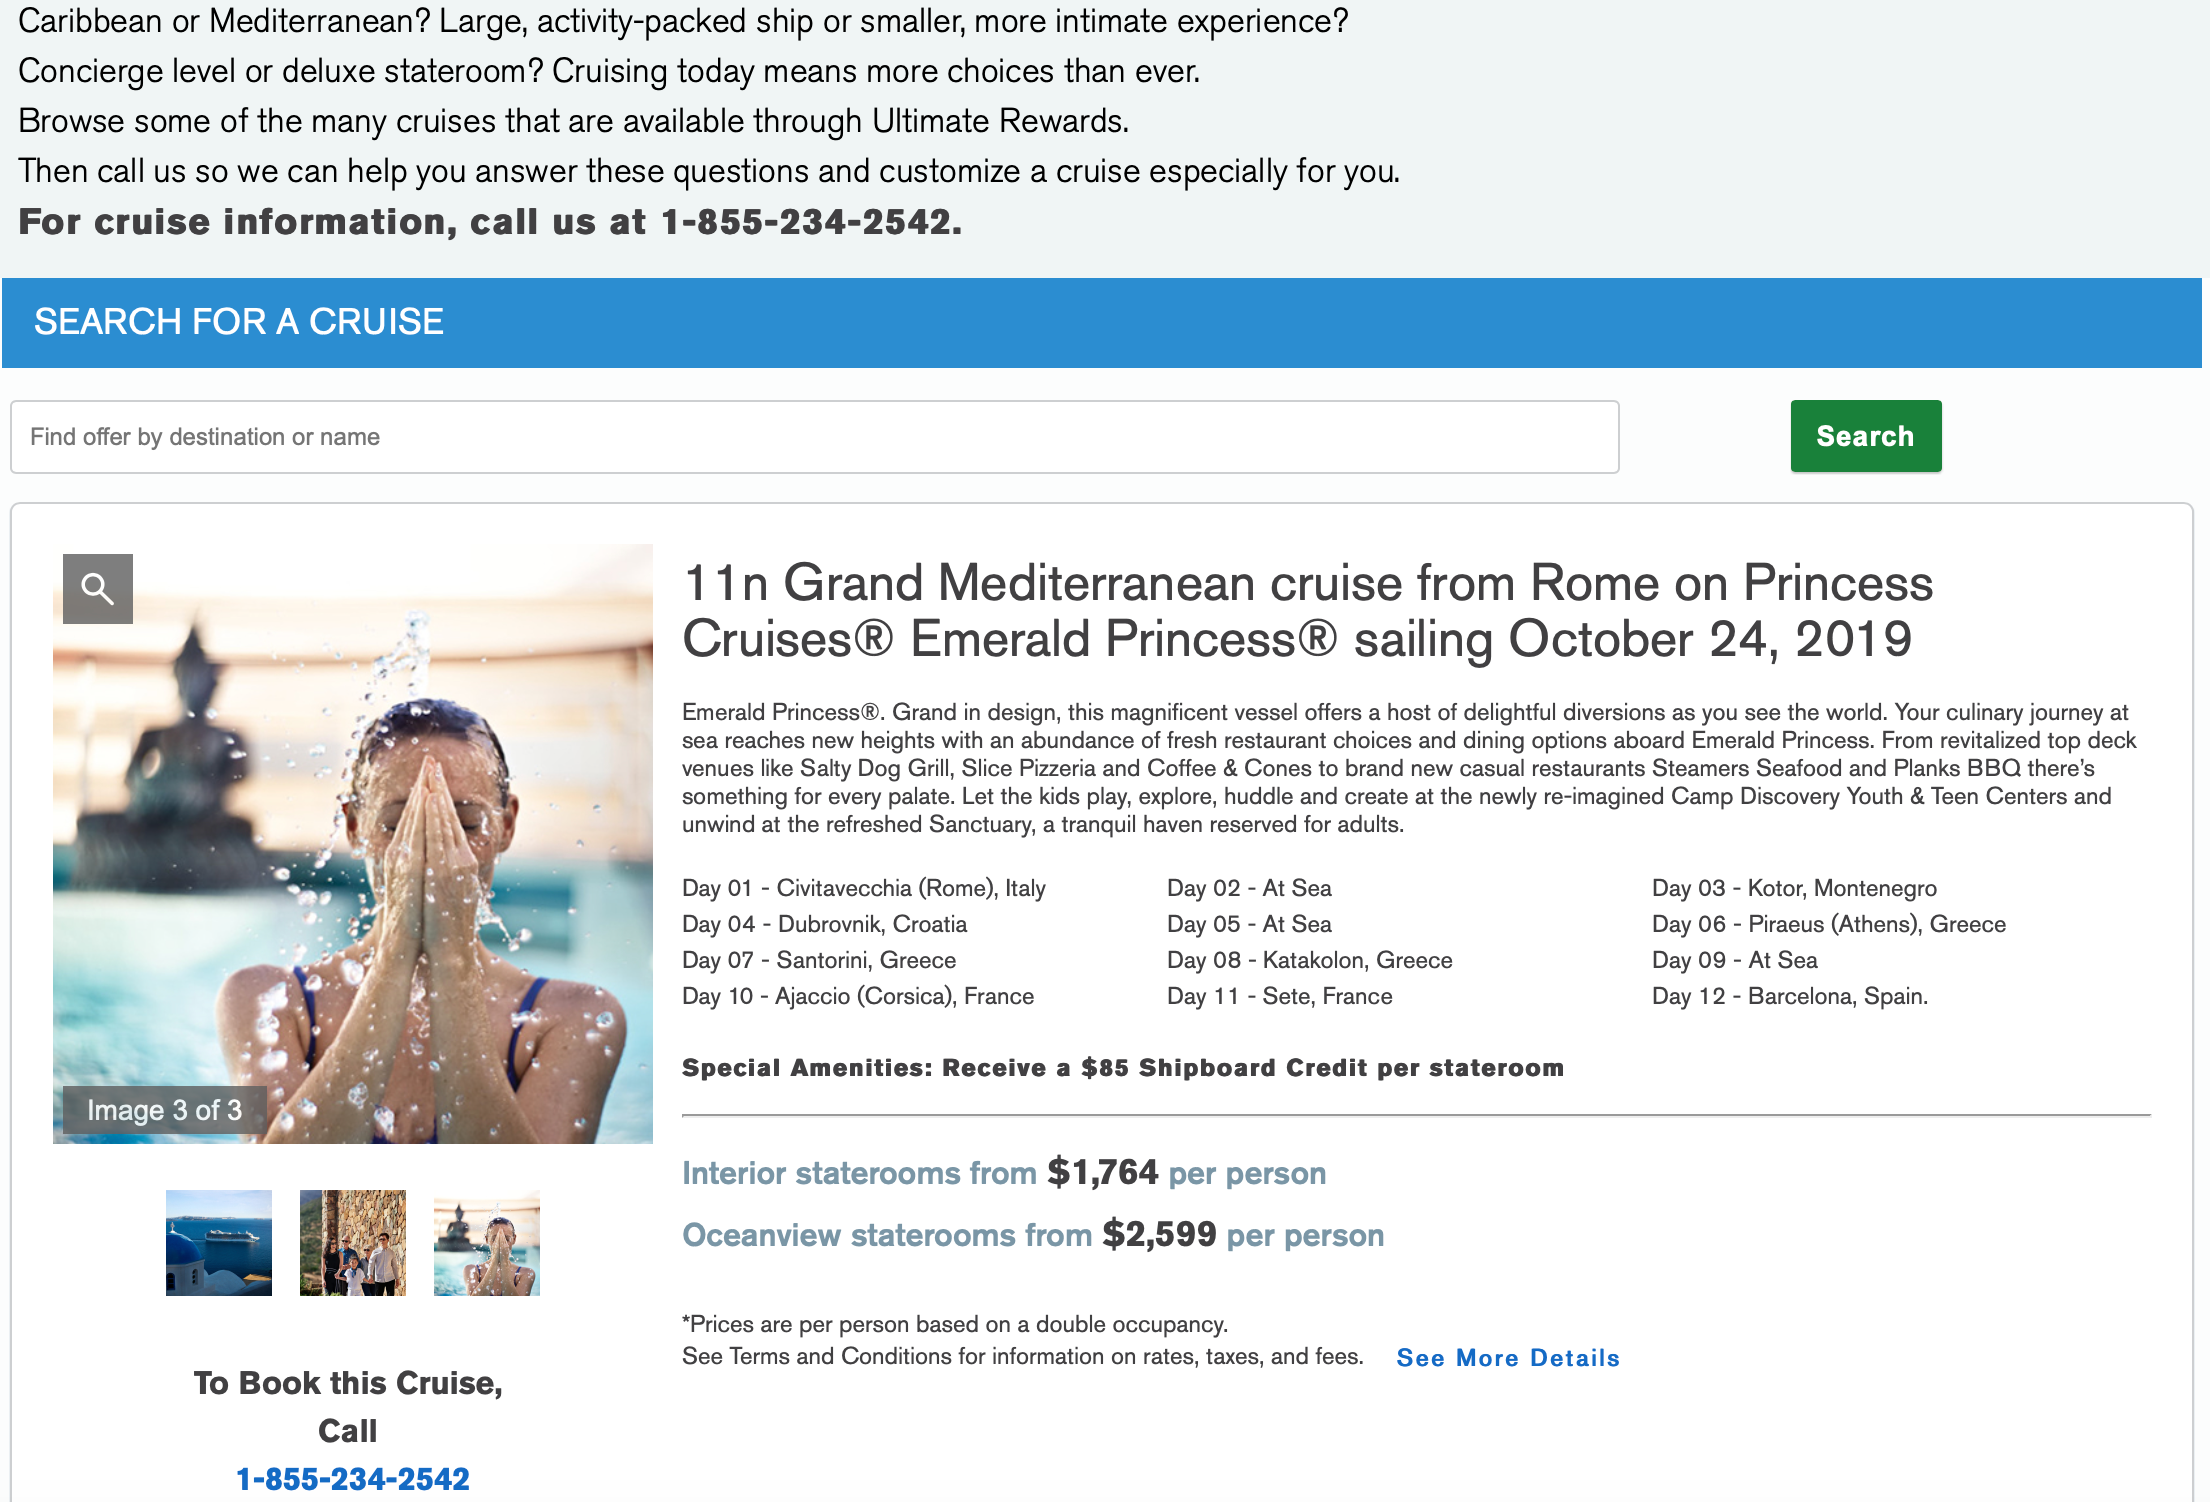Image resolution: width=2210 pixels, height=1502 pixels.
Task: Select the woman-in-pool thumbnail
Action: (x=487, y=1243)
